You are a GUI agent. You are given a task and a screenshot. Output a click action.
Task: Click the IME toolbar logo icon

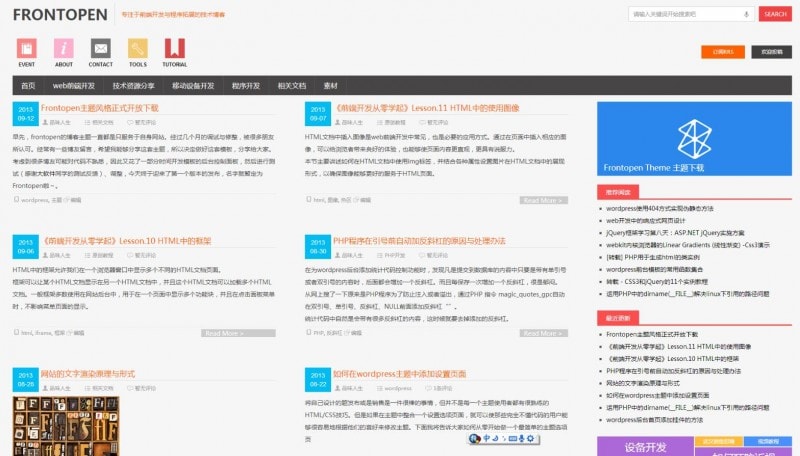coord(474,439)
